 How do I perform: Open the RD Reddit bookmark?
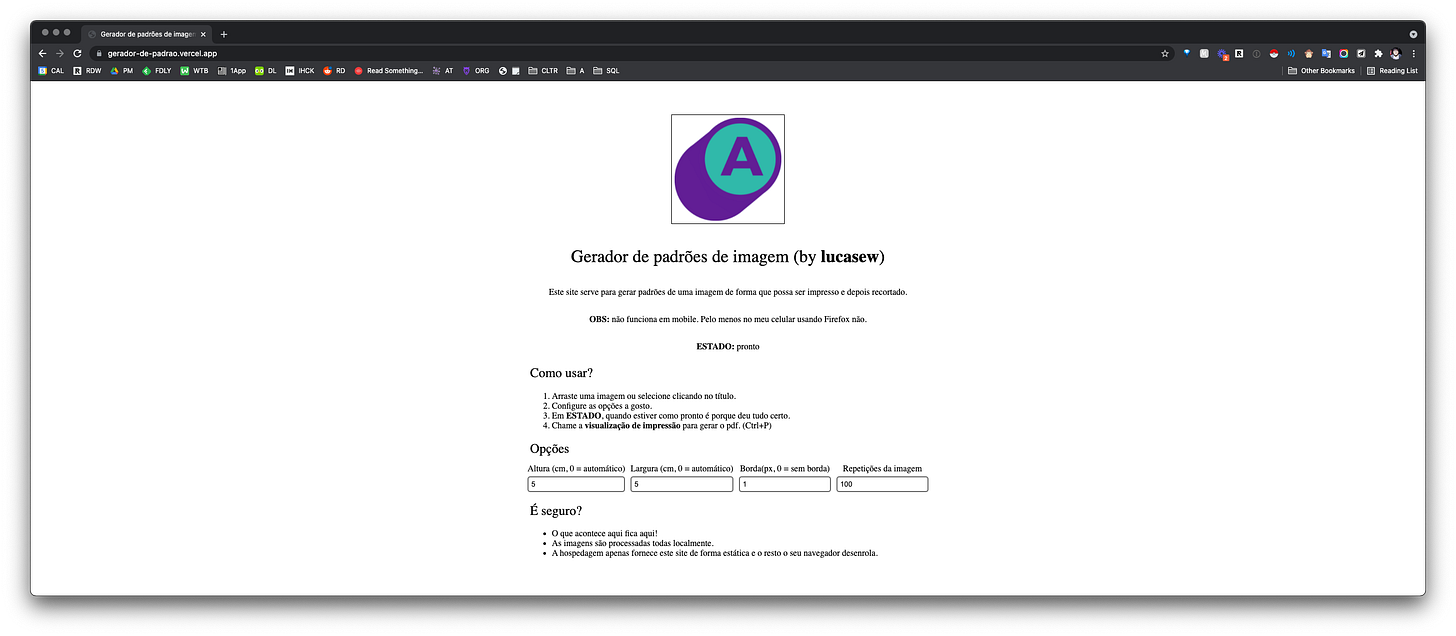pos(334,71)
